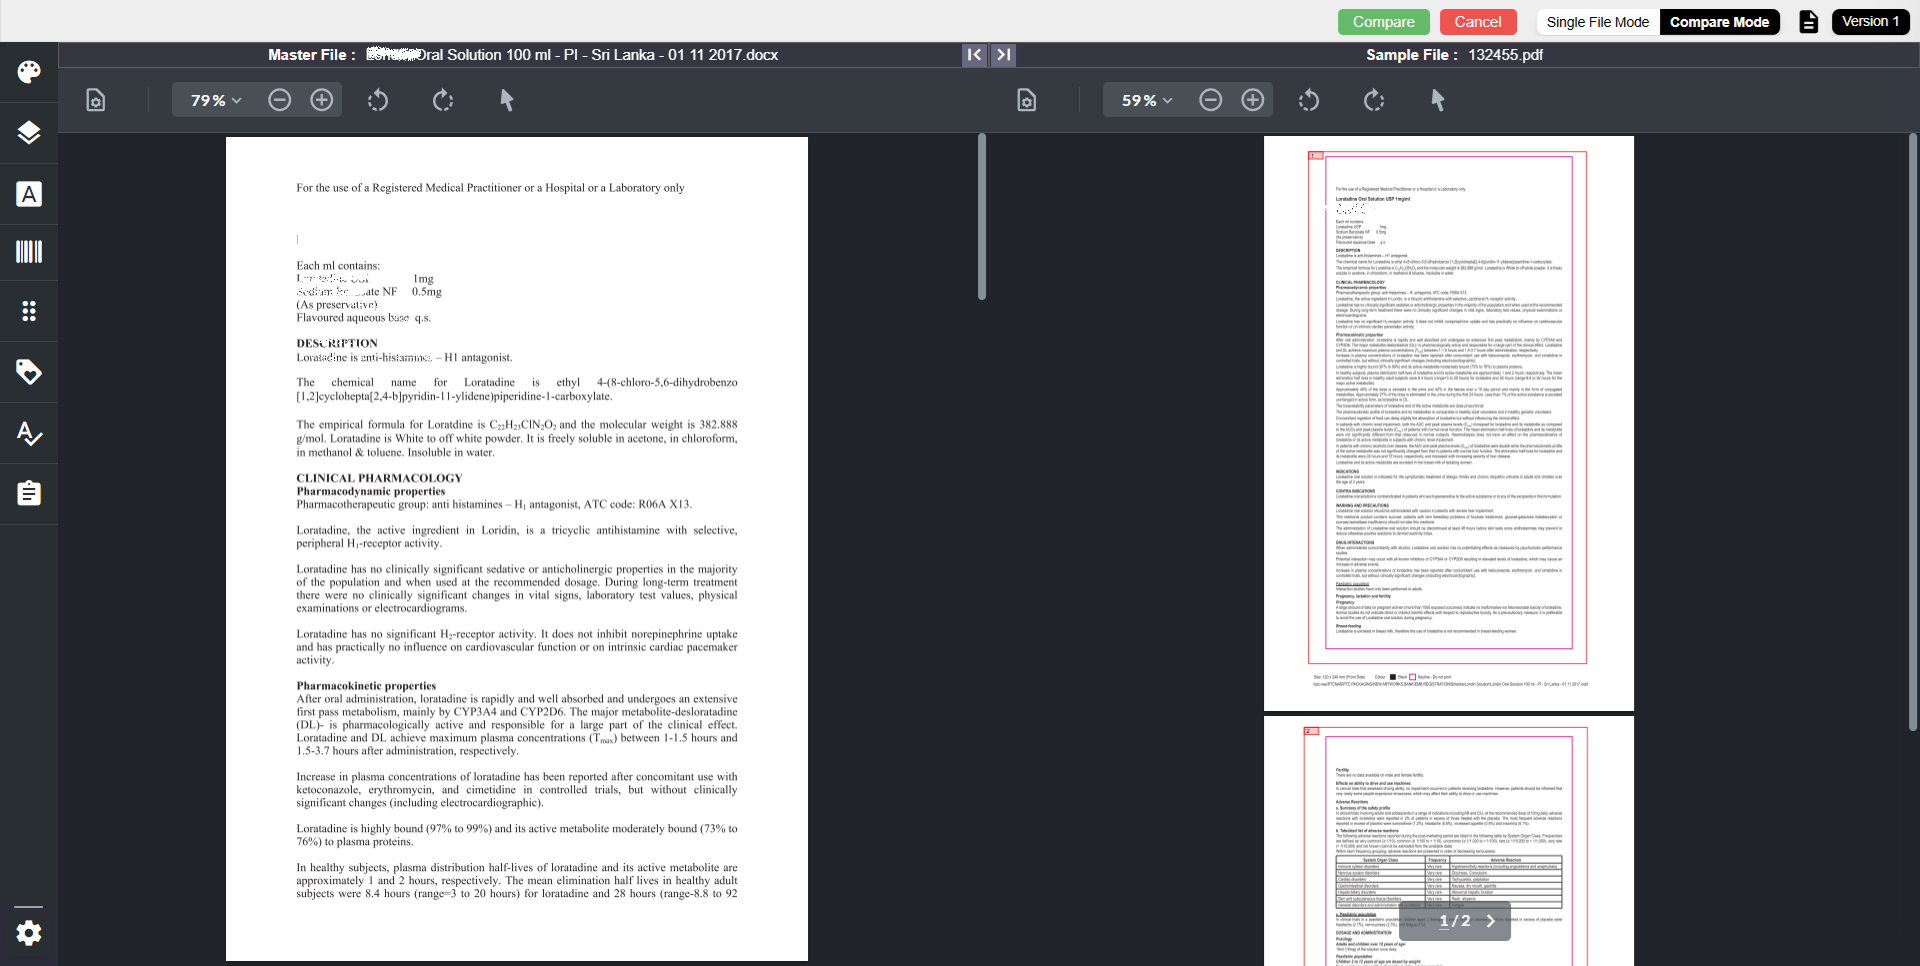Activate pointer tool in master file toolbar

507,100
